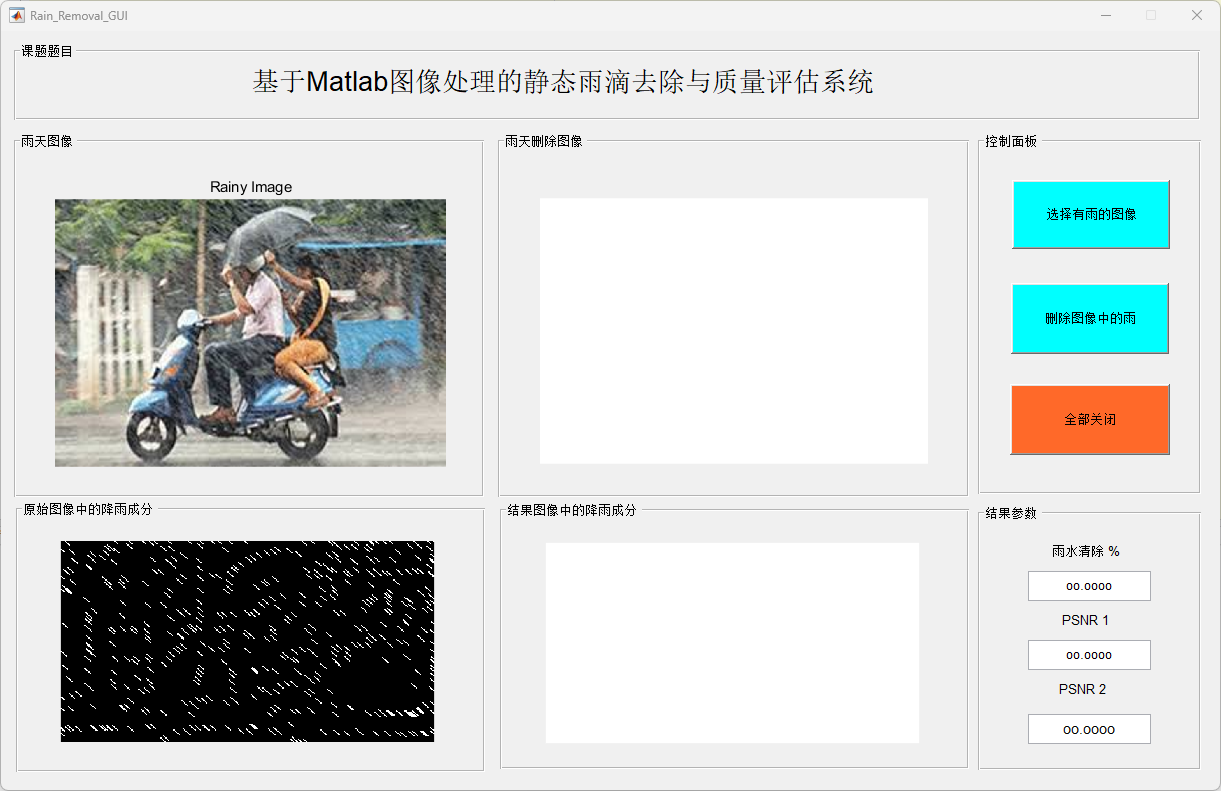This screenshot has height=791, width=1221.
Task: Click the Rain_Removal_GUI window title
Action: 79,16
